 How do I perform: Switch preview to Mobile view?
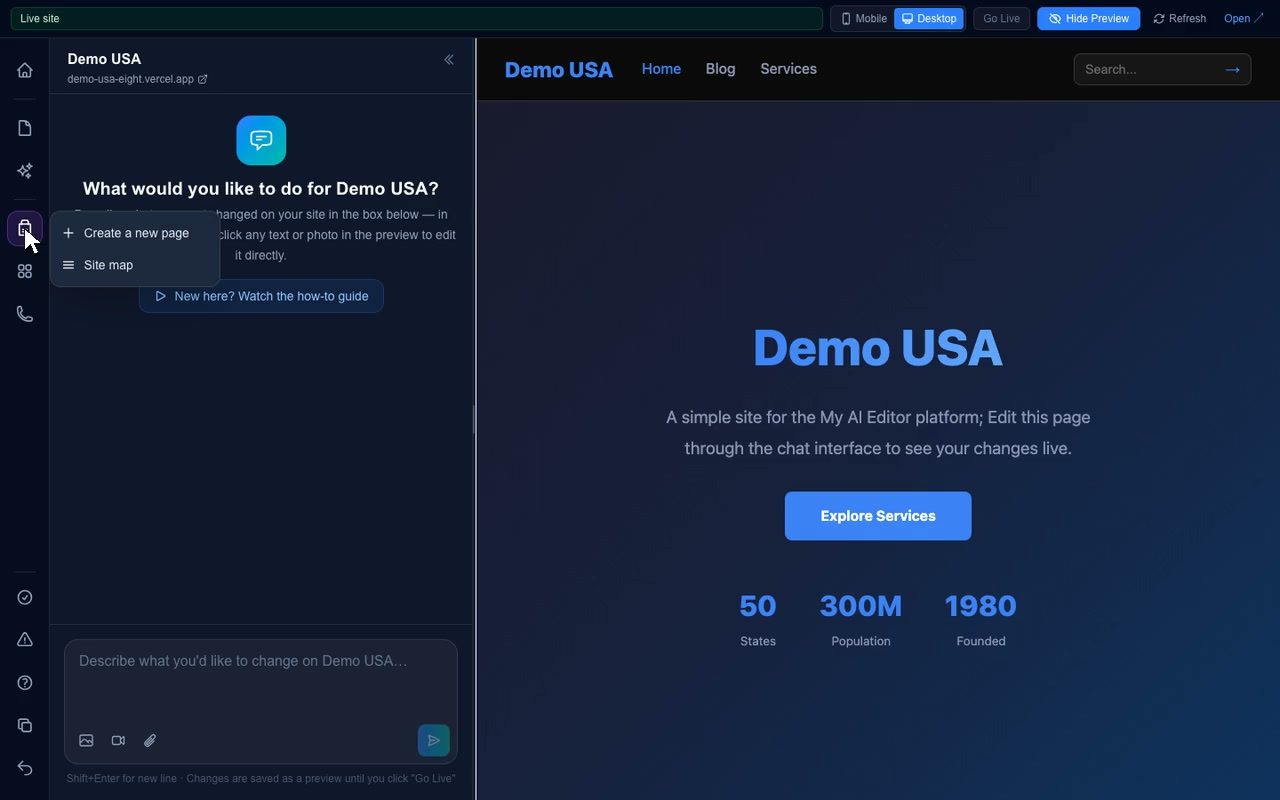coord(864,19)
